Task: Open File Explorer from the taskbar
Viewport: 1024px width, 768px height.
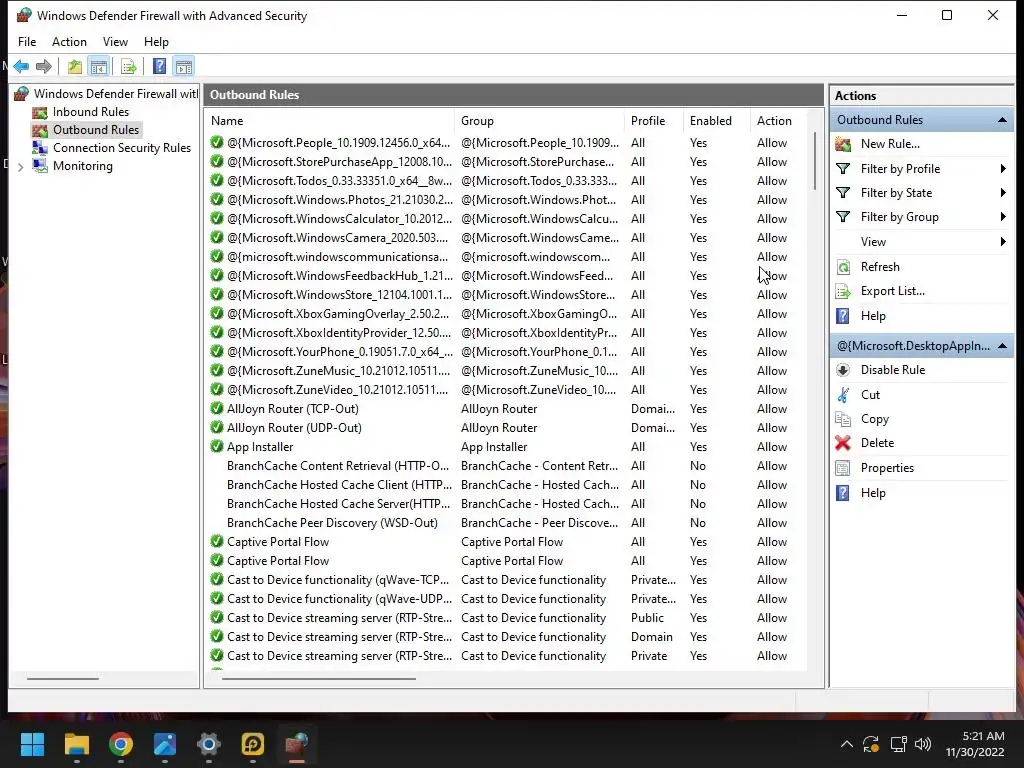Action: coord(76,744)
